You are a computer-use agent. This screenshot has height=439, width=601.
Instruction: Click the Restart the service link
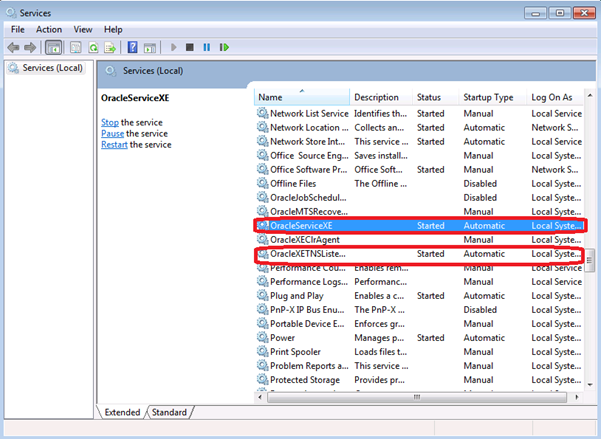pyautogui.click(x=114, y=145)
